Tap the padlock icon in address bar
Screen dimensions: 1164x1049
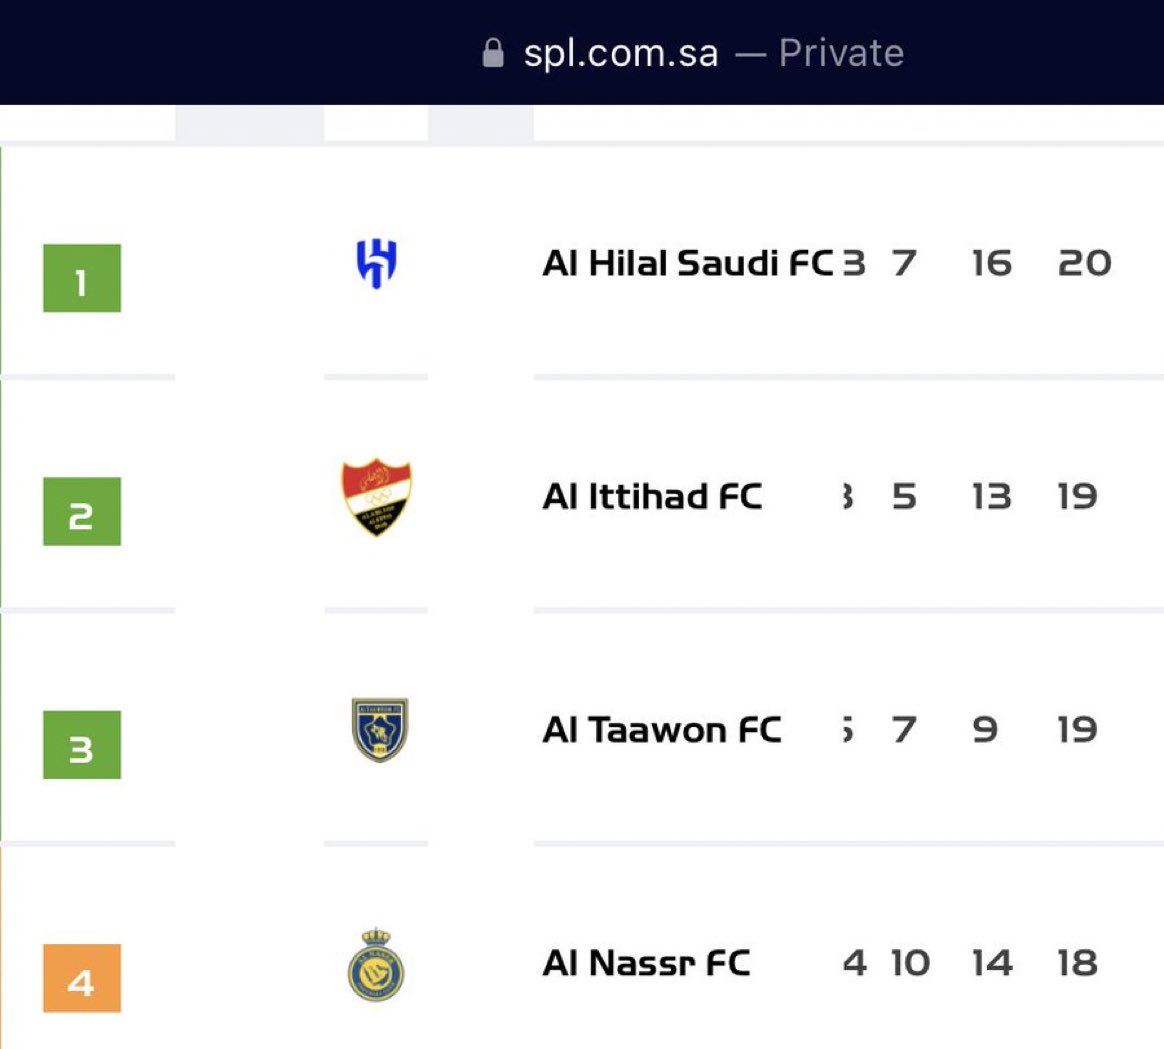[493, 53]
